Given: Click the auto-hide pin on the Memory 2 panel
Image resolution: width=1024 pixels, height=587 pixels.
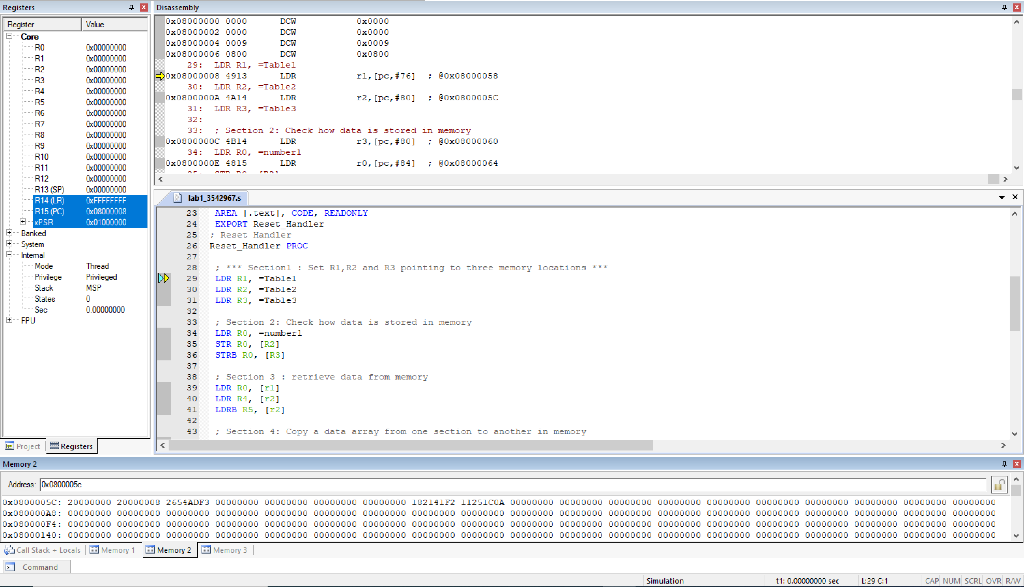Looking at the screenshot, I should (1005, 464).
